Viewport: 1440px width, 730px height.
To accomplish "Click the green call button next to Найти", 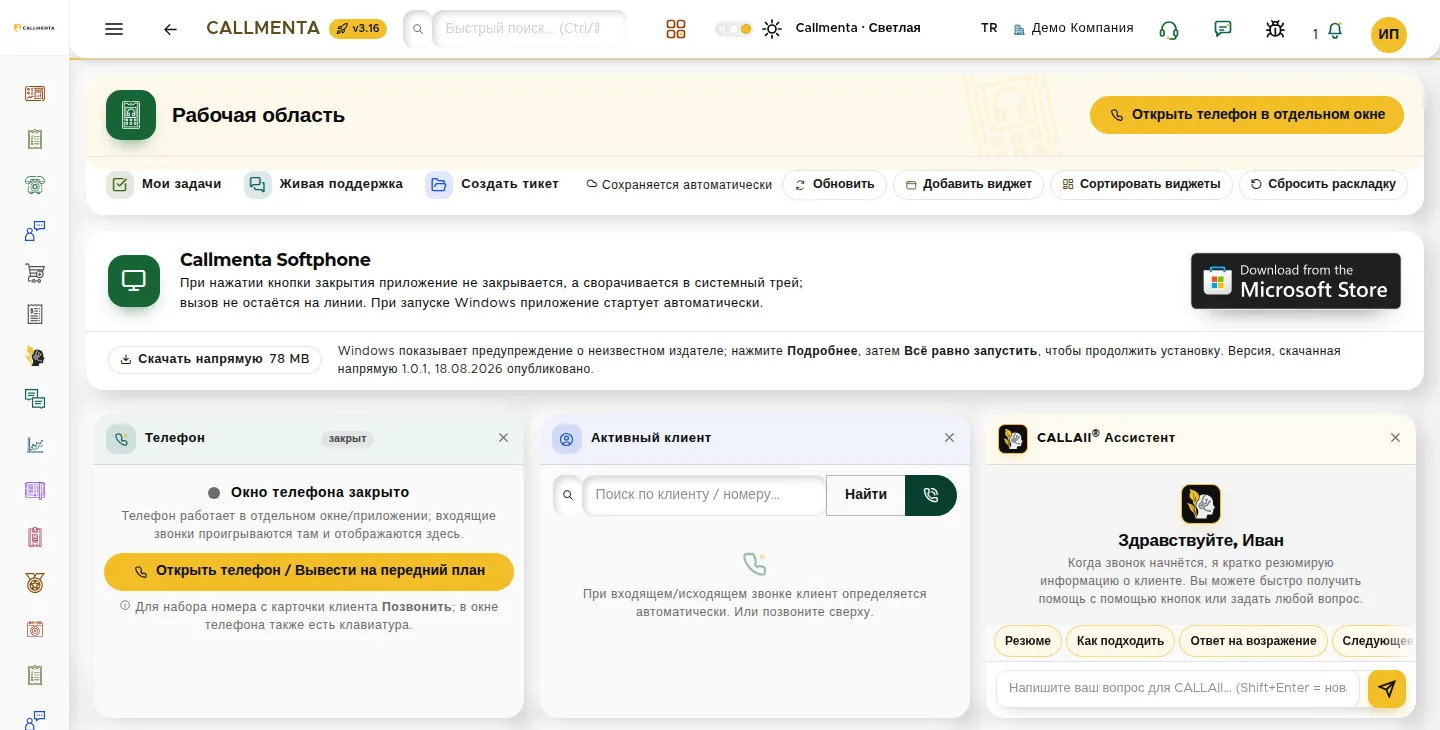I will pyautogui.click(x=931, y=495).
